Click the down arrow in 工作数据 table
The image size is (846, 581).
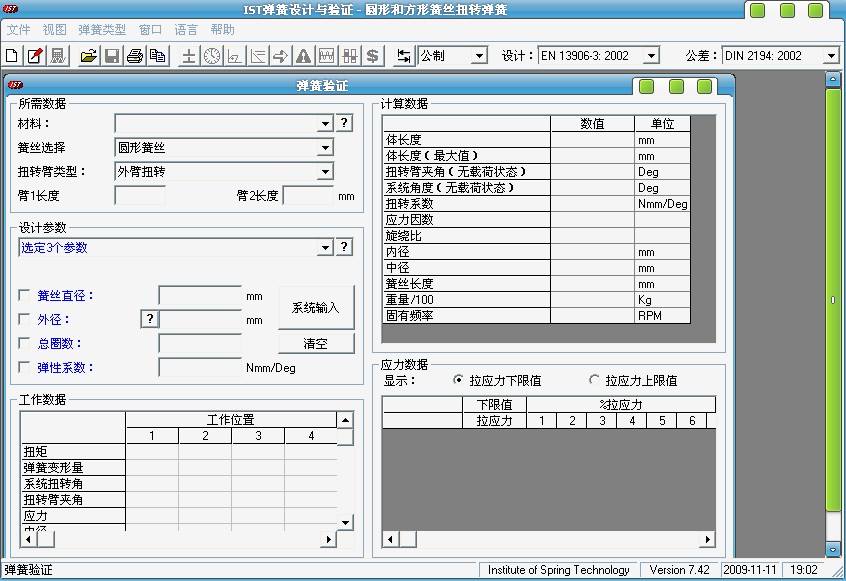tap(345, 522)
